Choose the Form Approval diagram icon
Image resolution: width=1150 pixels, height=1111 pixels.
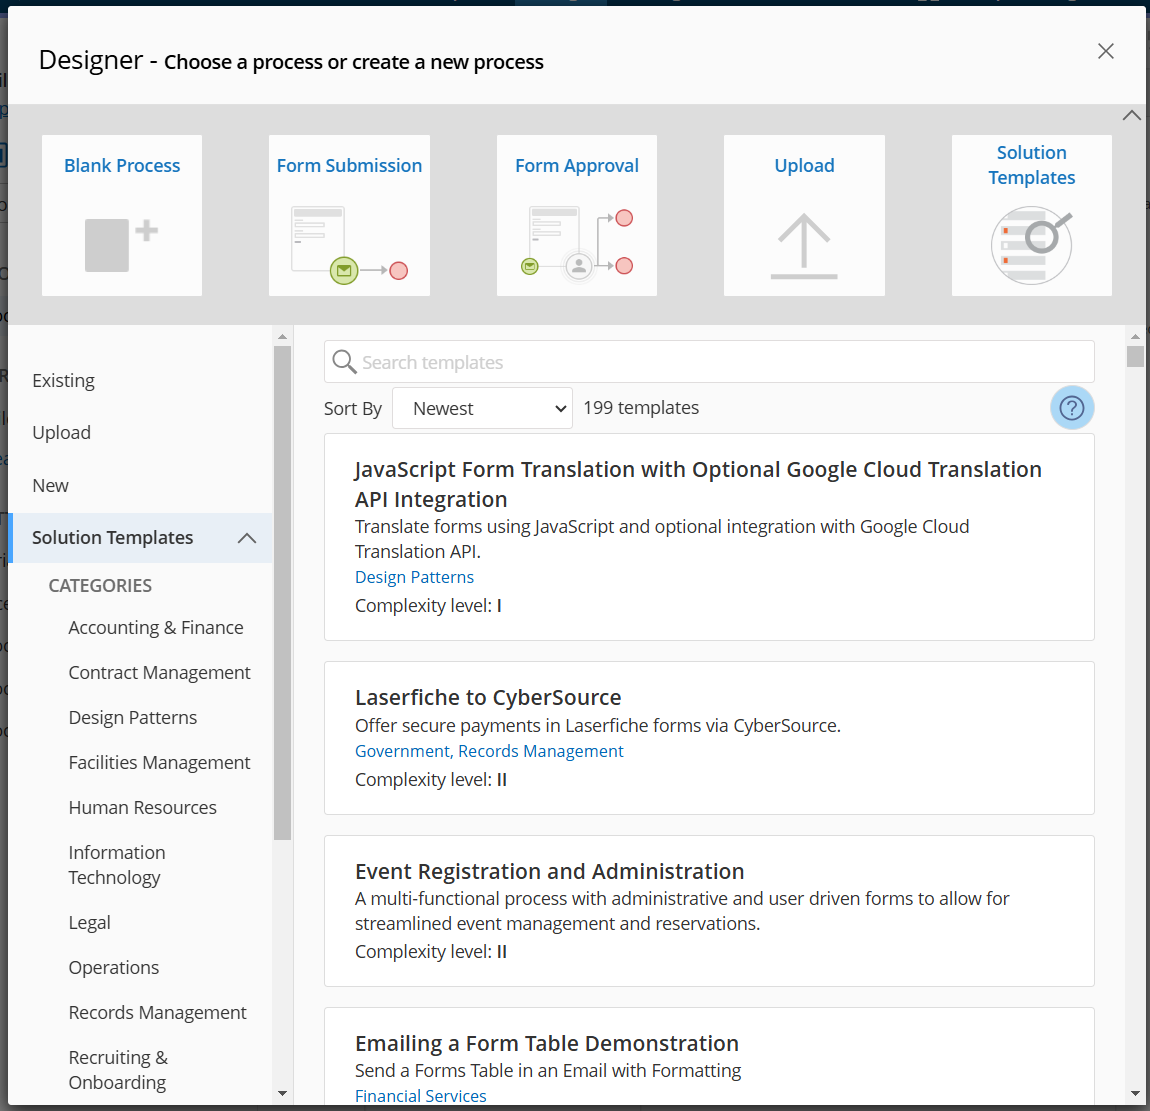(577, 244)
